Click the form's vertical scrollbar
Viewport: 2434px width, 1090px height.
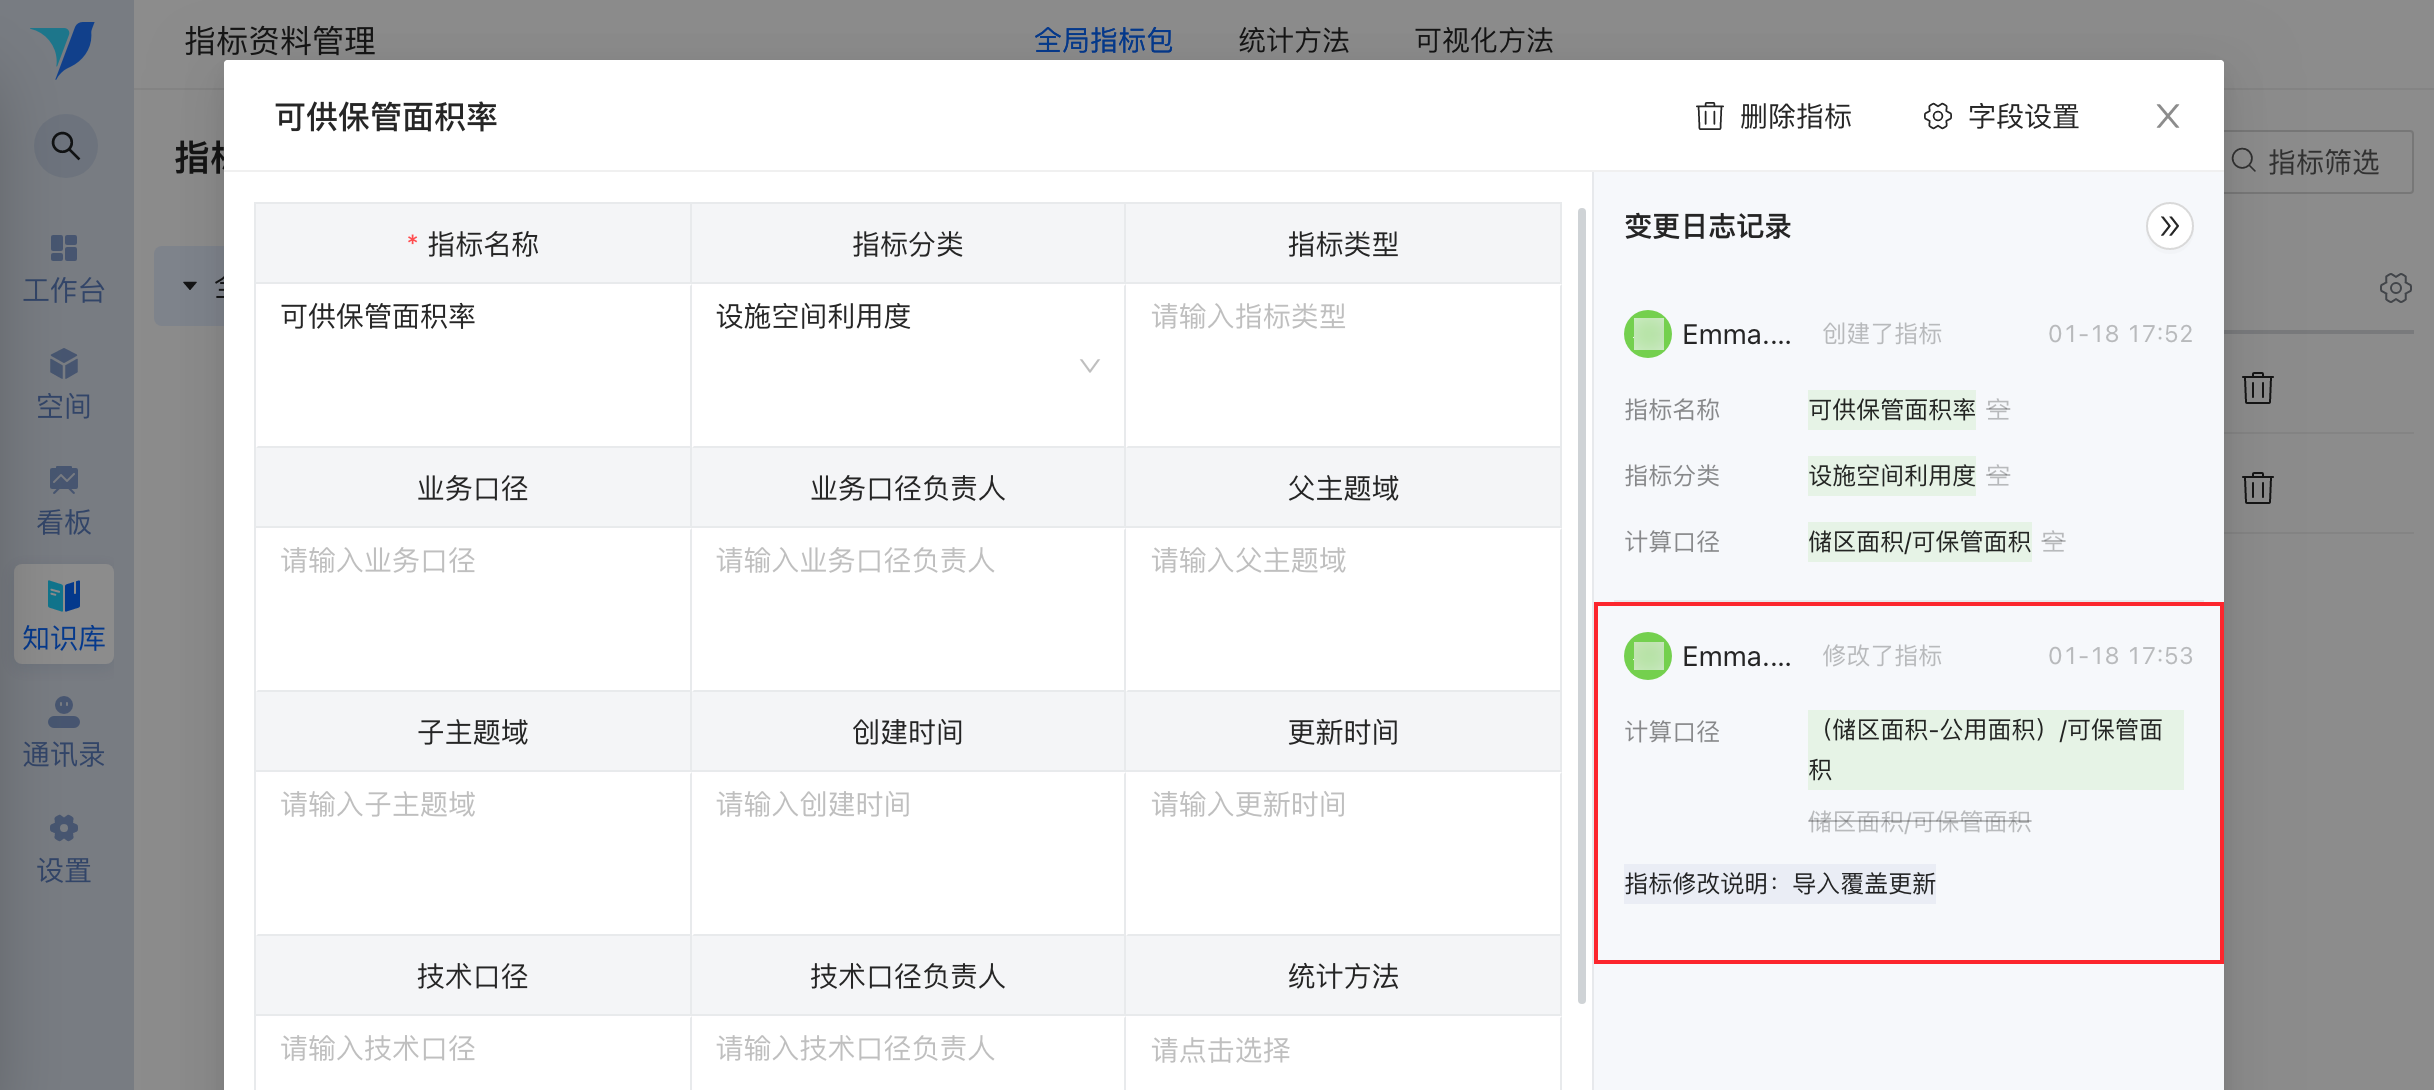[1581, 600]
